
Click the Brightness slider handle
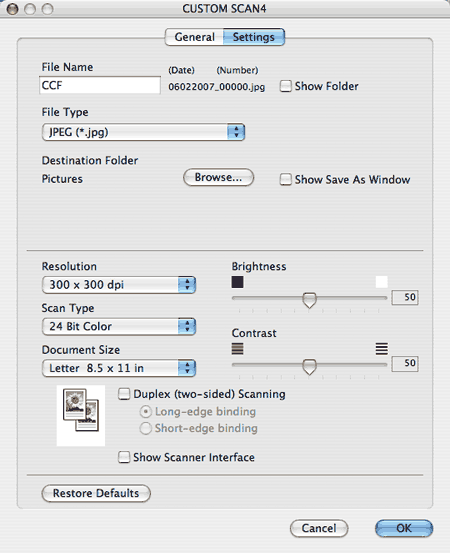(x=310, y=300)
